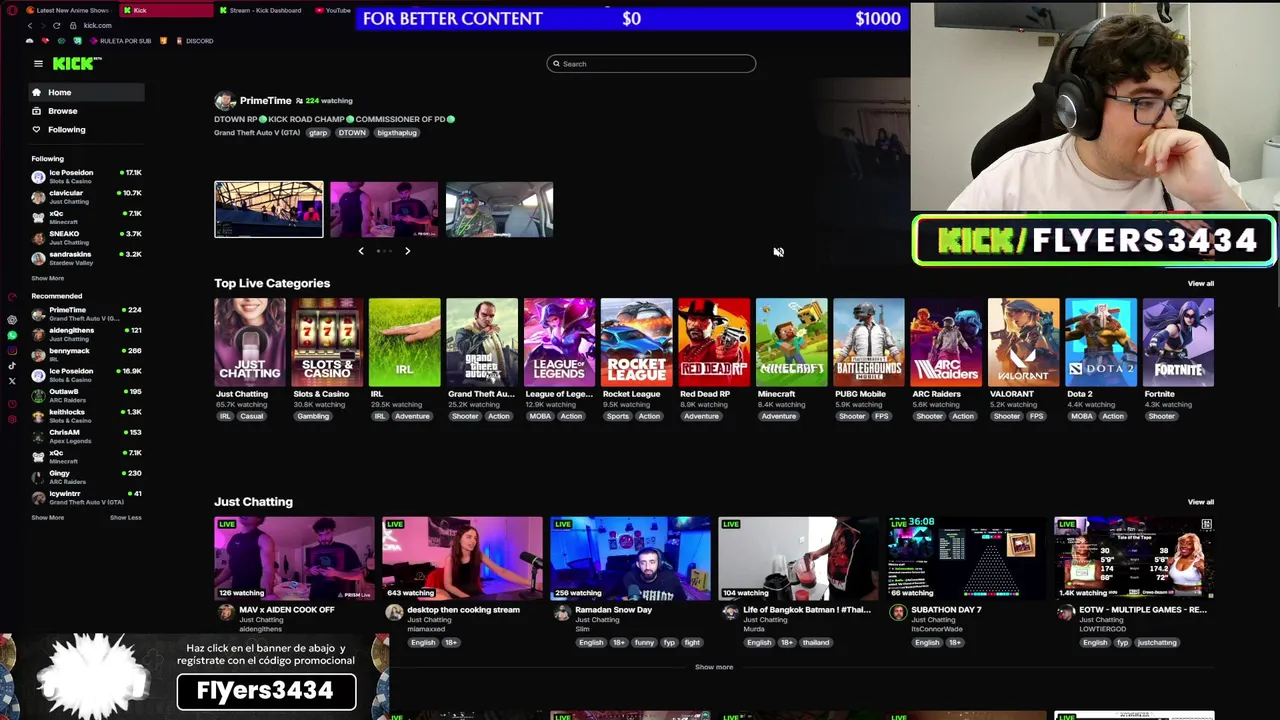Open RULETA POR SUB bookmark
Viewport: 1280px width, 720px height.
click(121, 41)
